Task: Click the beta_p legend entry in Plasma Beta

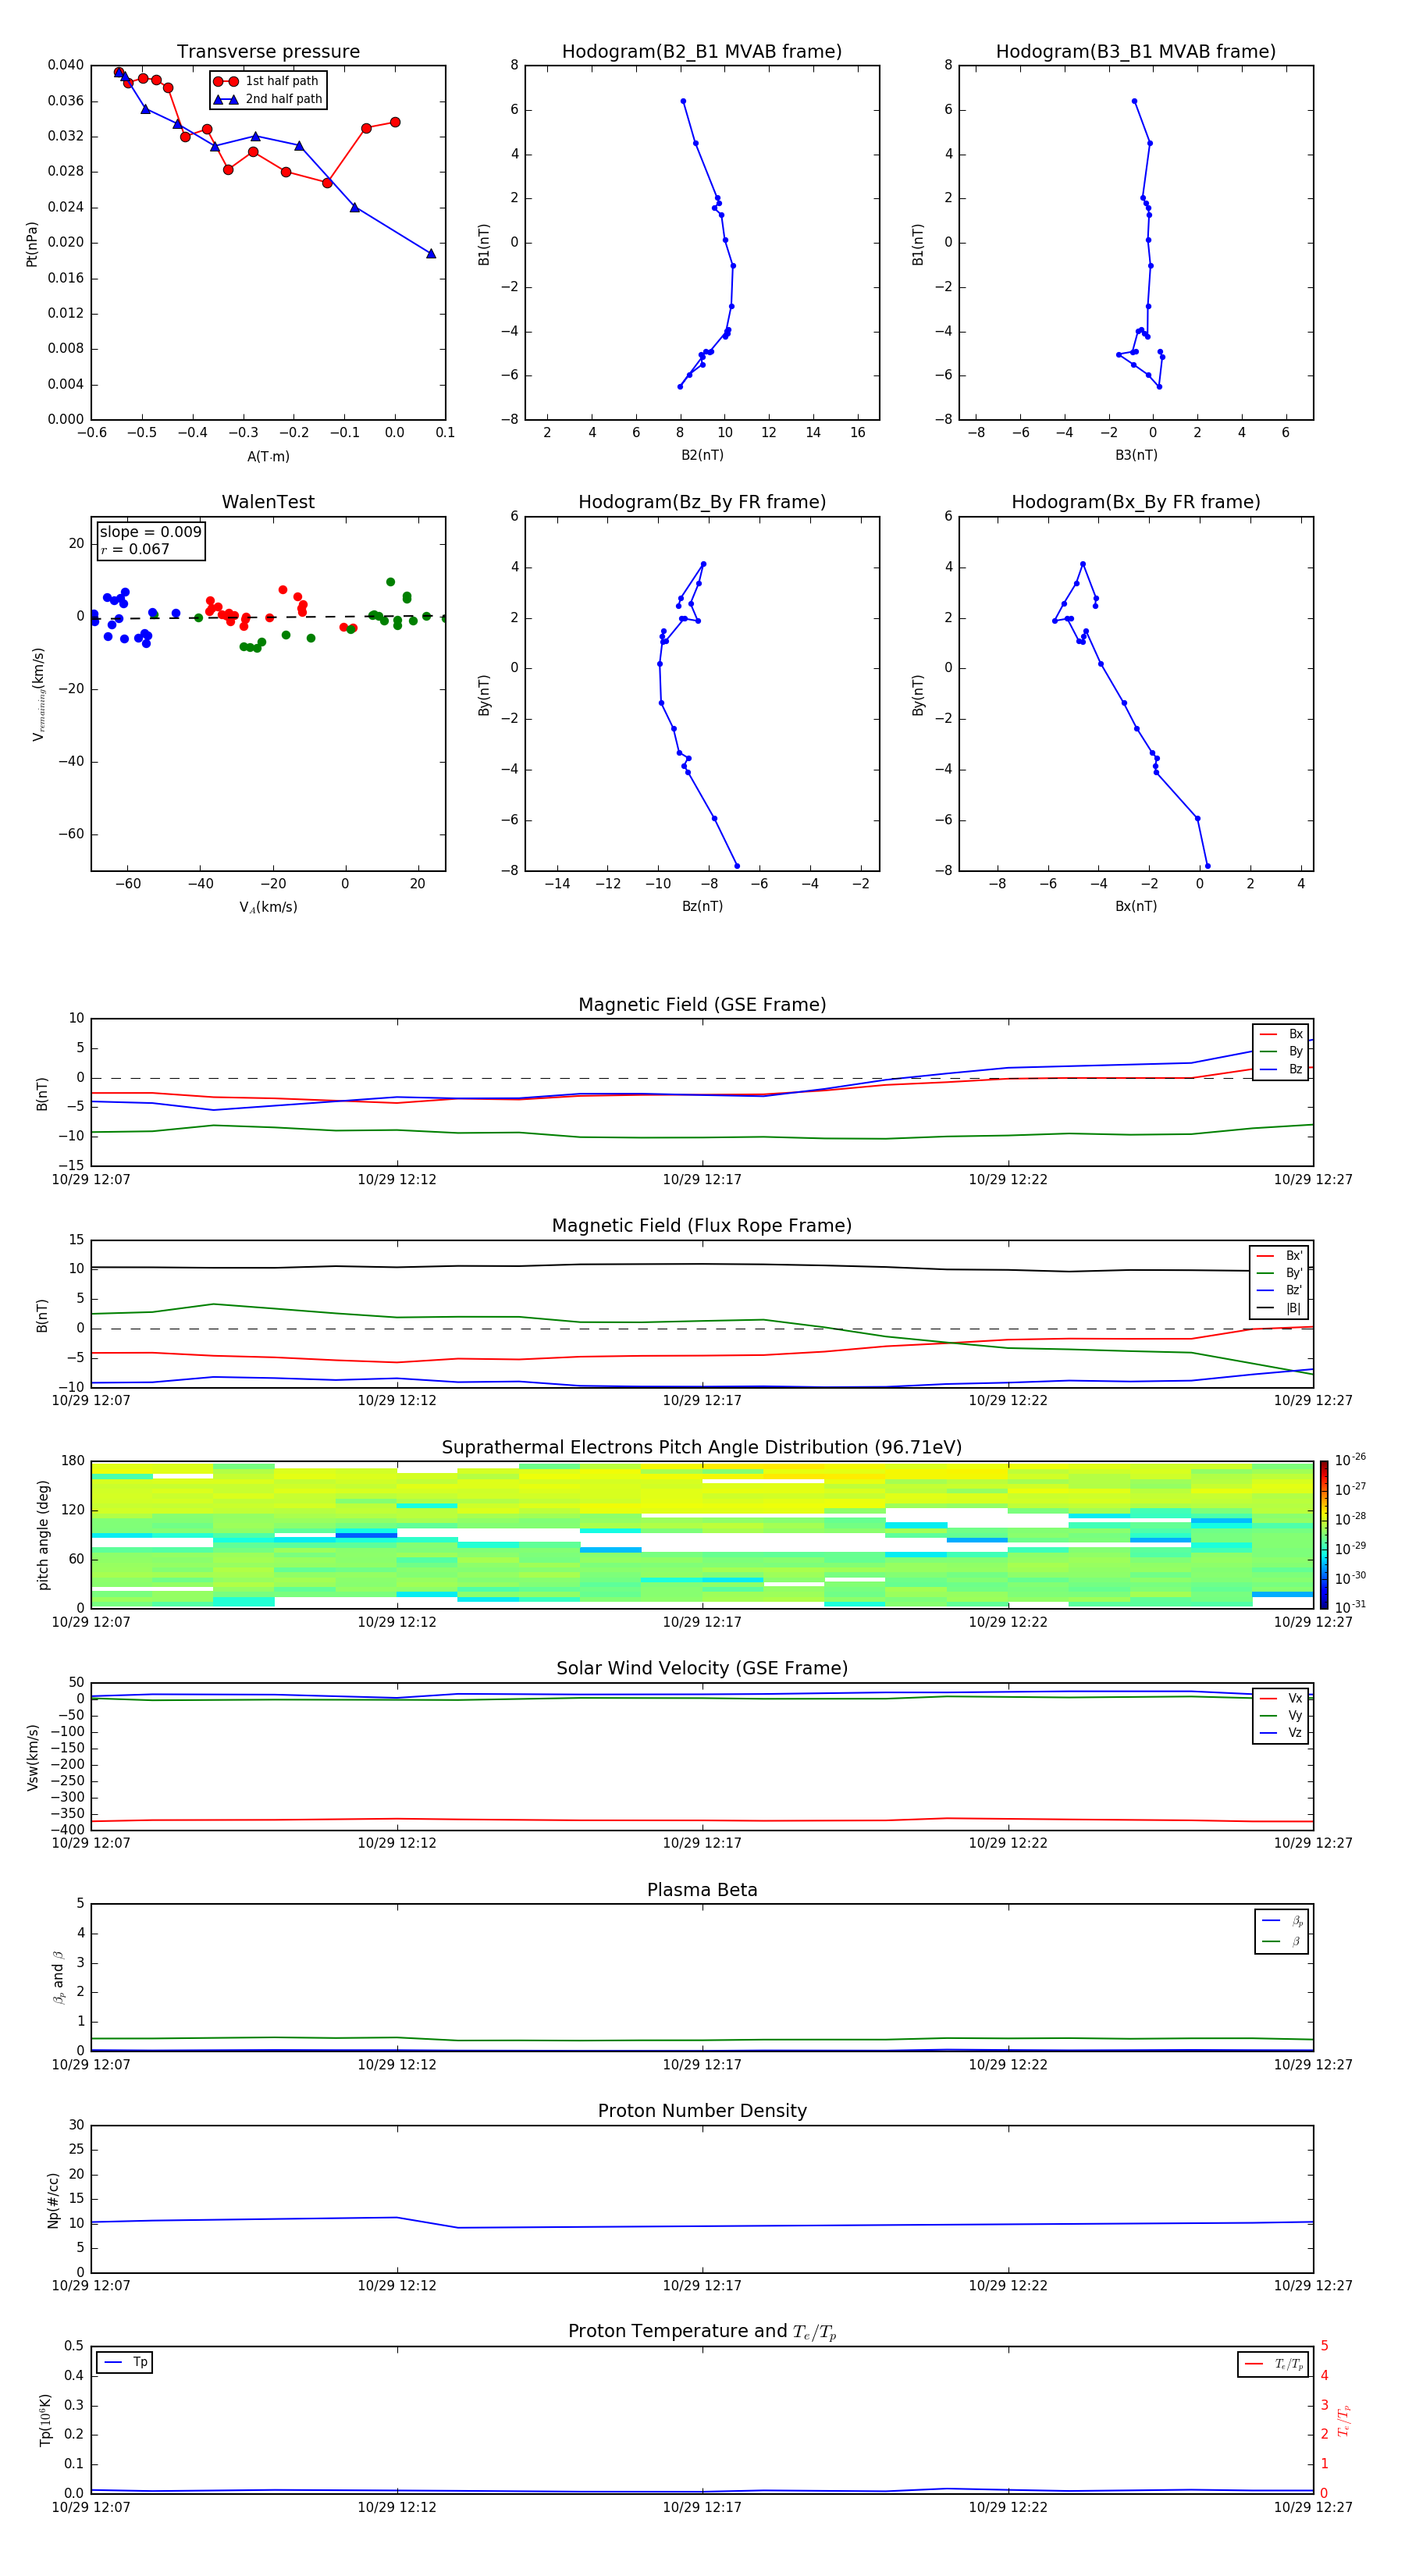Action: 1282,1921
